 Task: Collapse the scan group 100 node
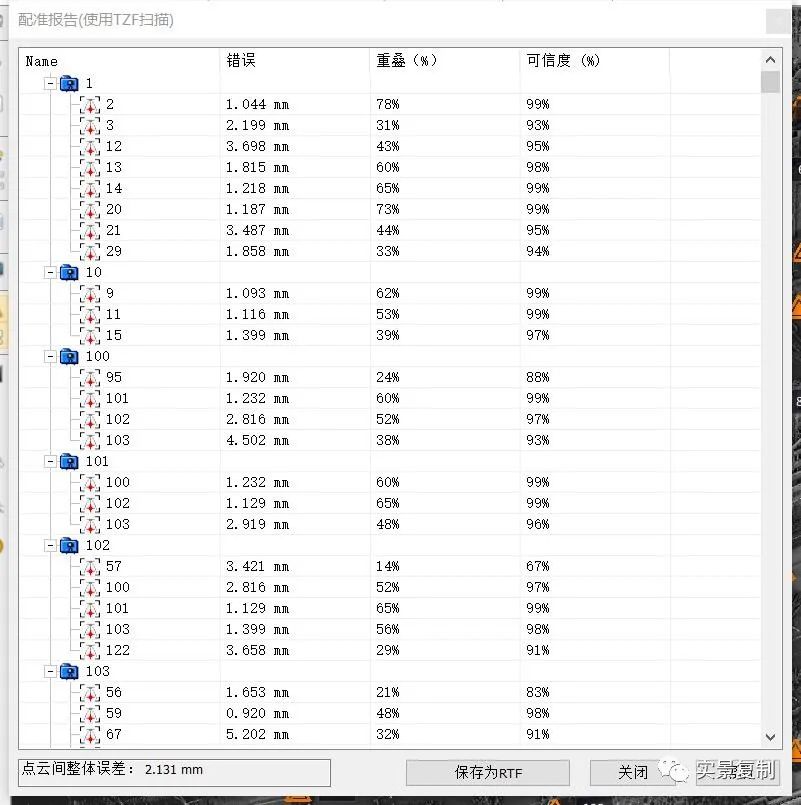[50, 356]
